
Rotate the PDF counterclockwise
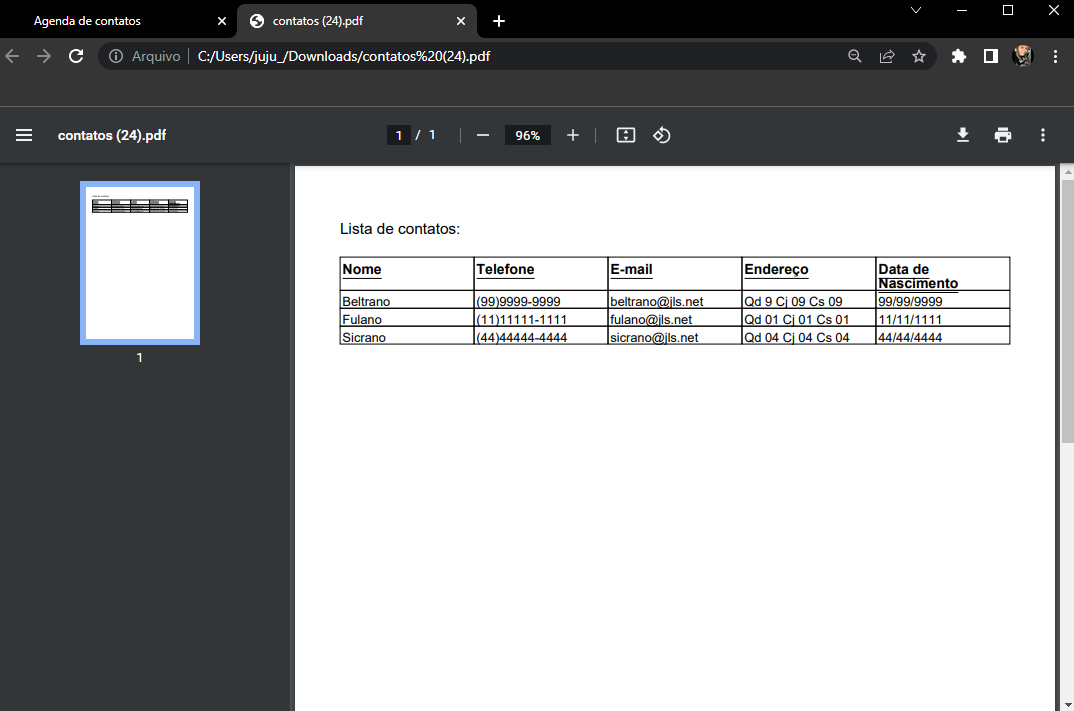(661, 134)
